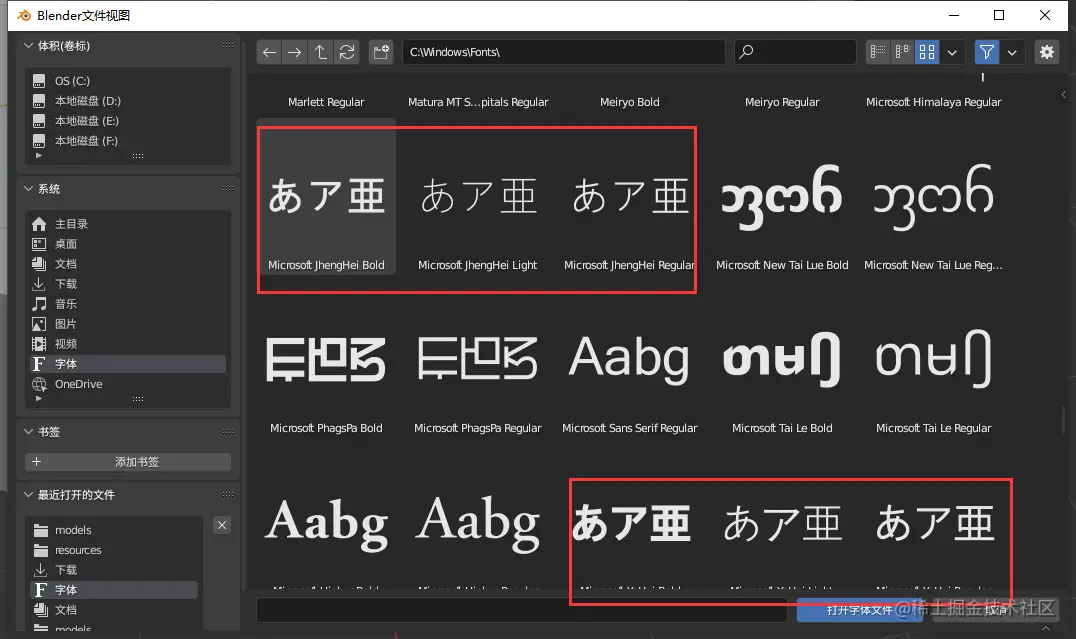The image size is (1076, 639).
Task: Open recent 文档 entry
Action: [115, 609]
